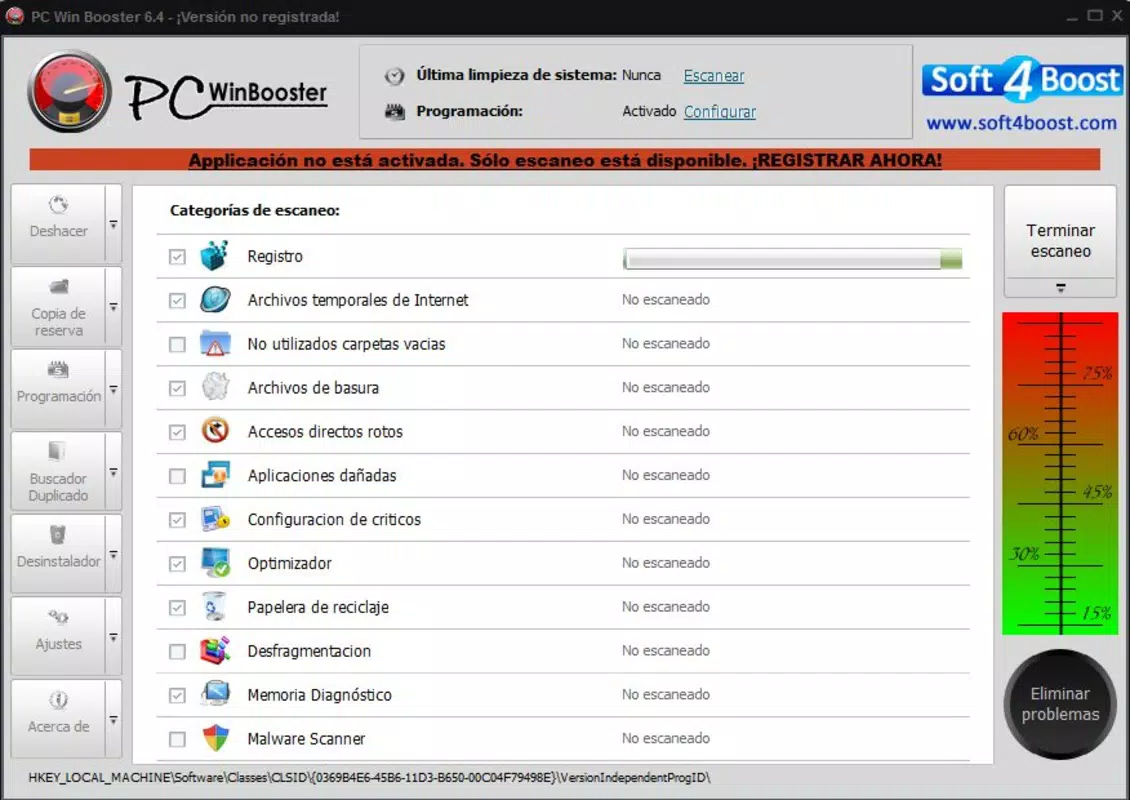Viewport: 1130px width, 800px height.
Task: Click the Optimizador monitor icon
Action: coord(215,563)
